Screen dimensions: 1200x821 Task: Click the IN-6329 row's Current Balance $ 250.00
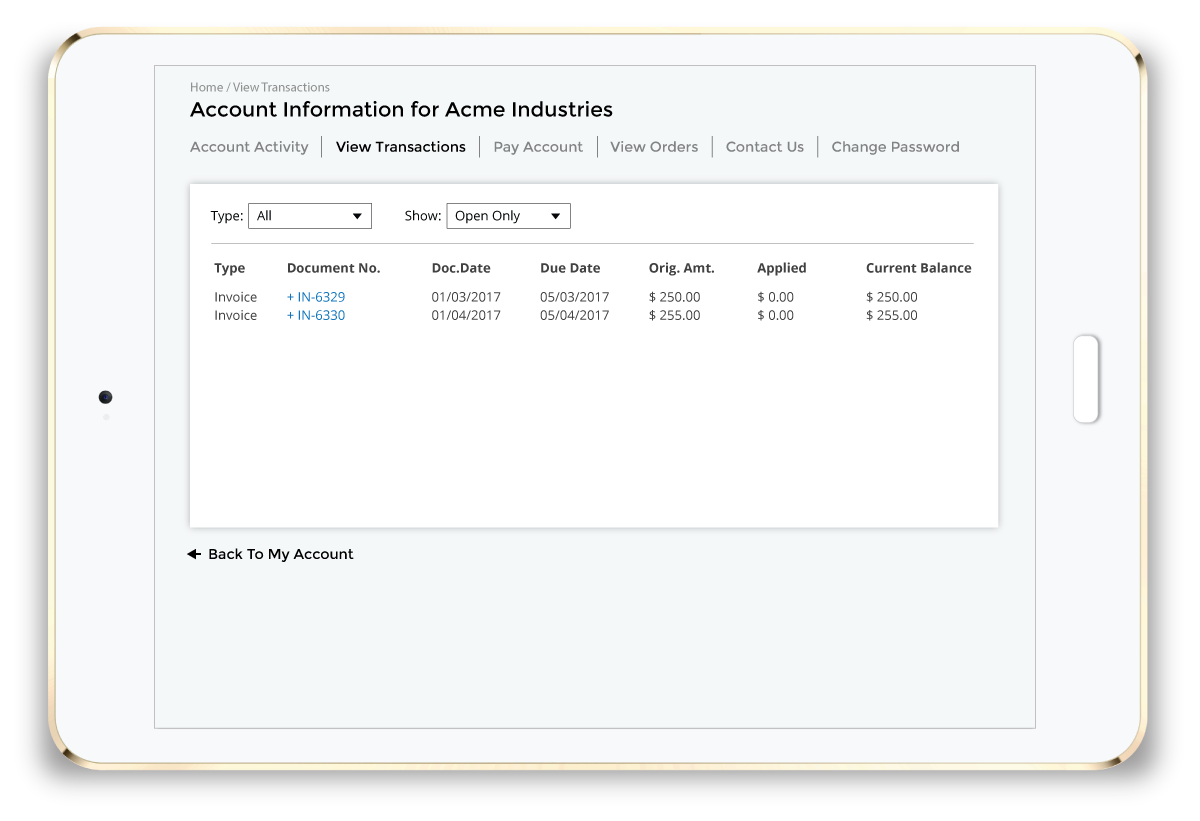[x=892, y=297]
